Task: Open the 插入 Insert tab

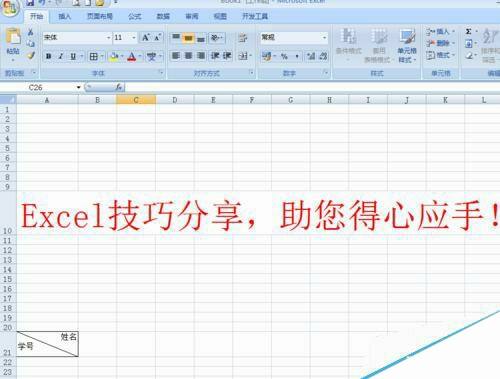Action: (65, 16)
